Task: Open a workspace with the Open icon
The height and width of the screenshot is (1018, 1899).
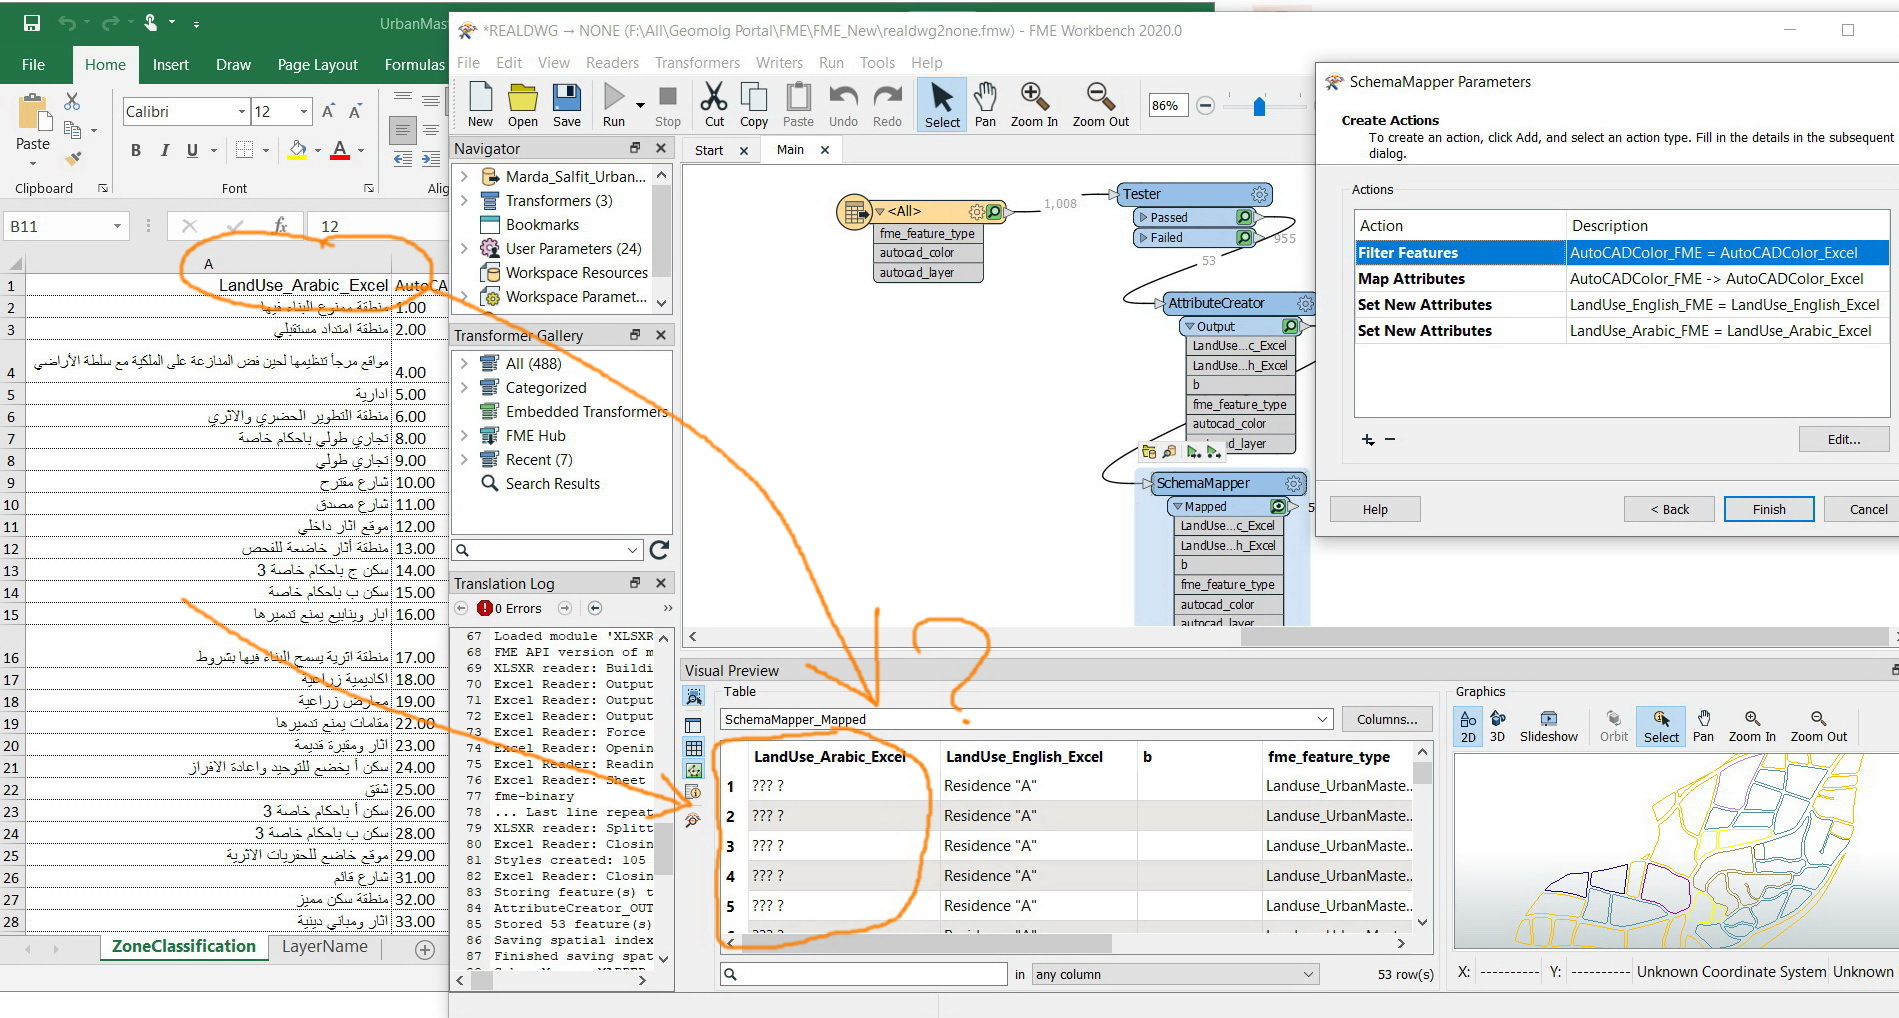Action: (x=522, y=104)
